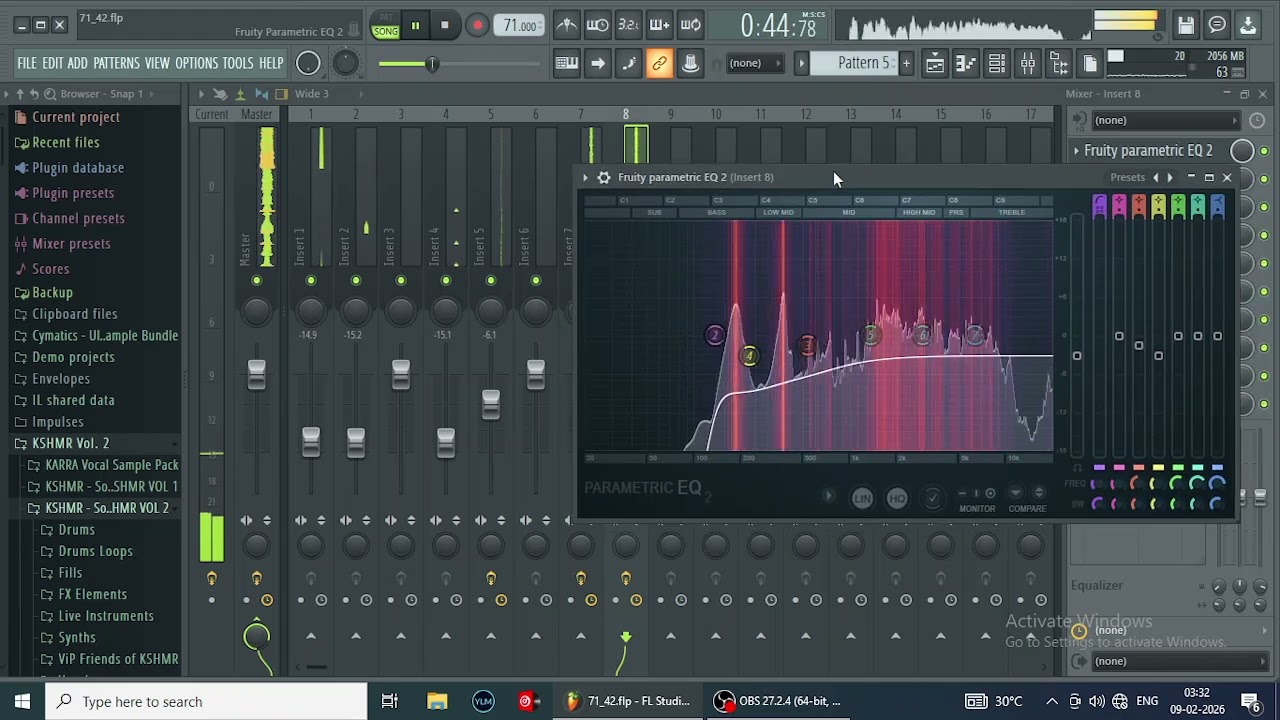Open the PATTERNS menu
1280x720 pixels.
click(x=116, y=63)
